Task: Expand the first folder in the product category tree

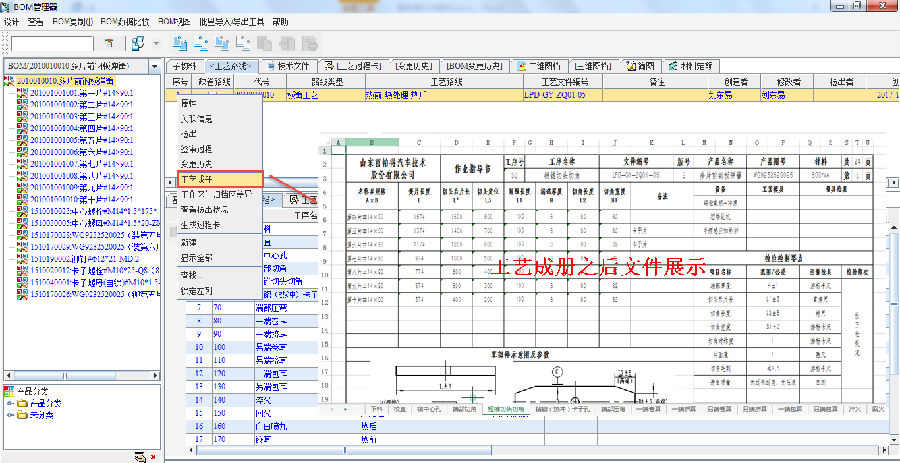Action: [x=10, y=403]
